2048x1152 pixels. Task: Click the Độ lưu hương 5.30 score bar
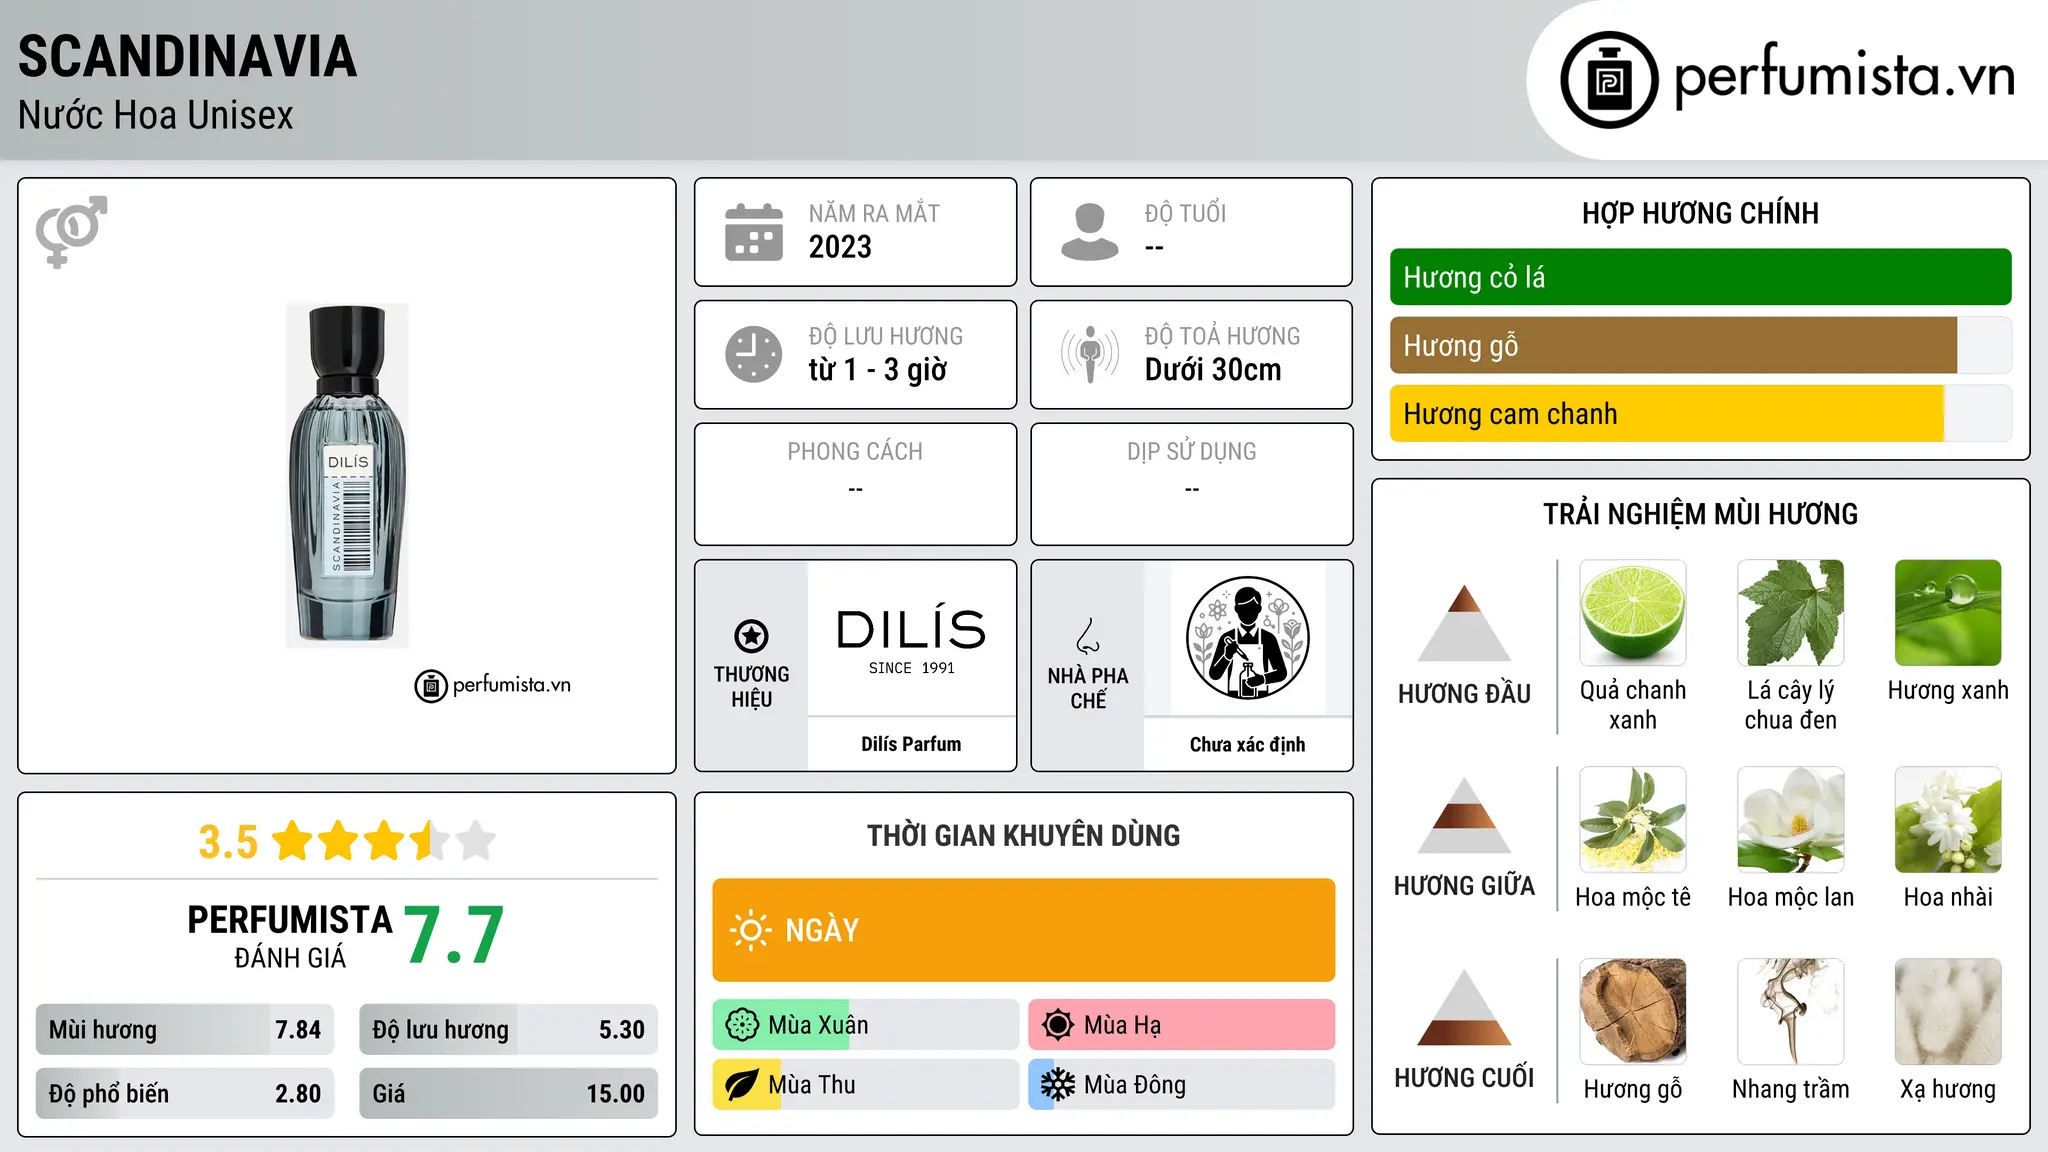coord(509,1030)
